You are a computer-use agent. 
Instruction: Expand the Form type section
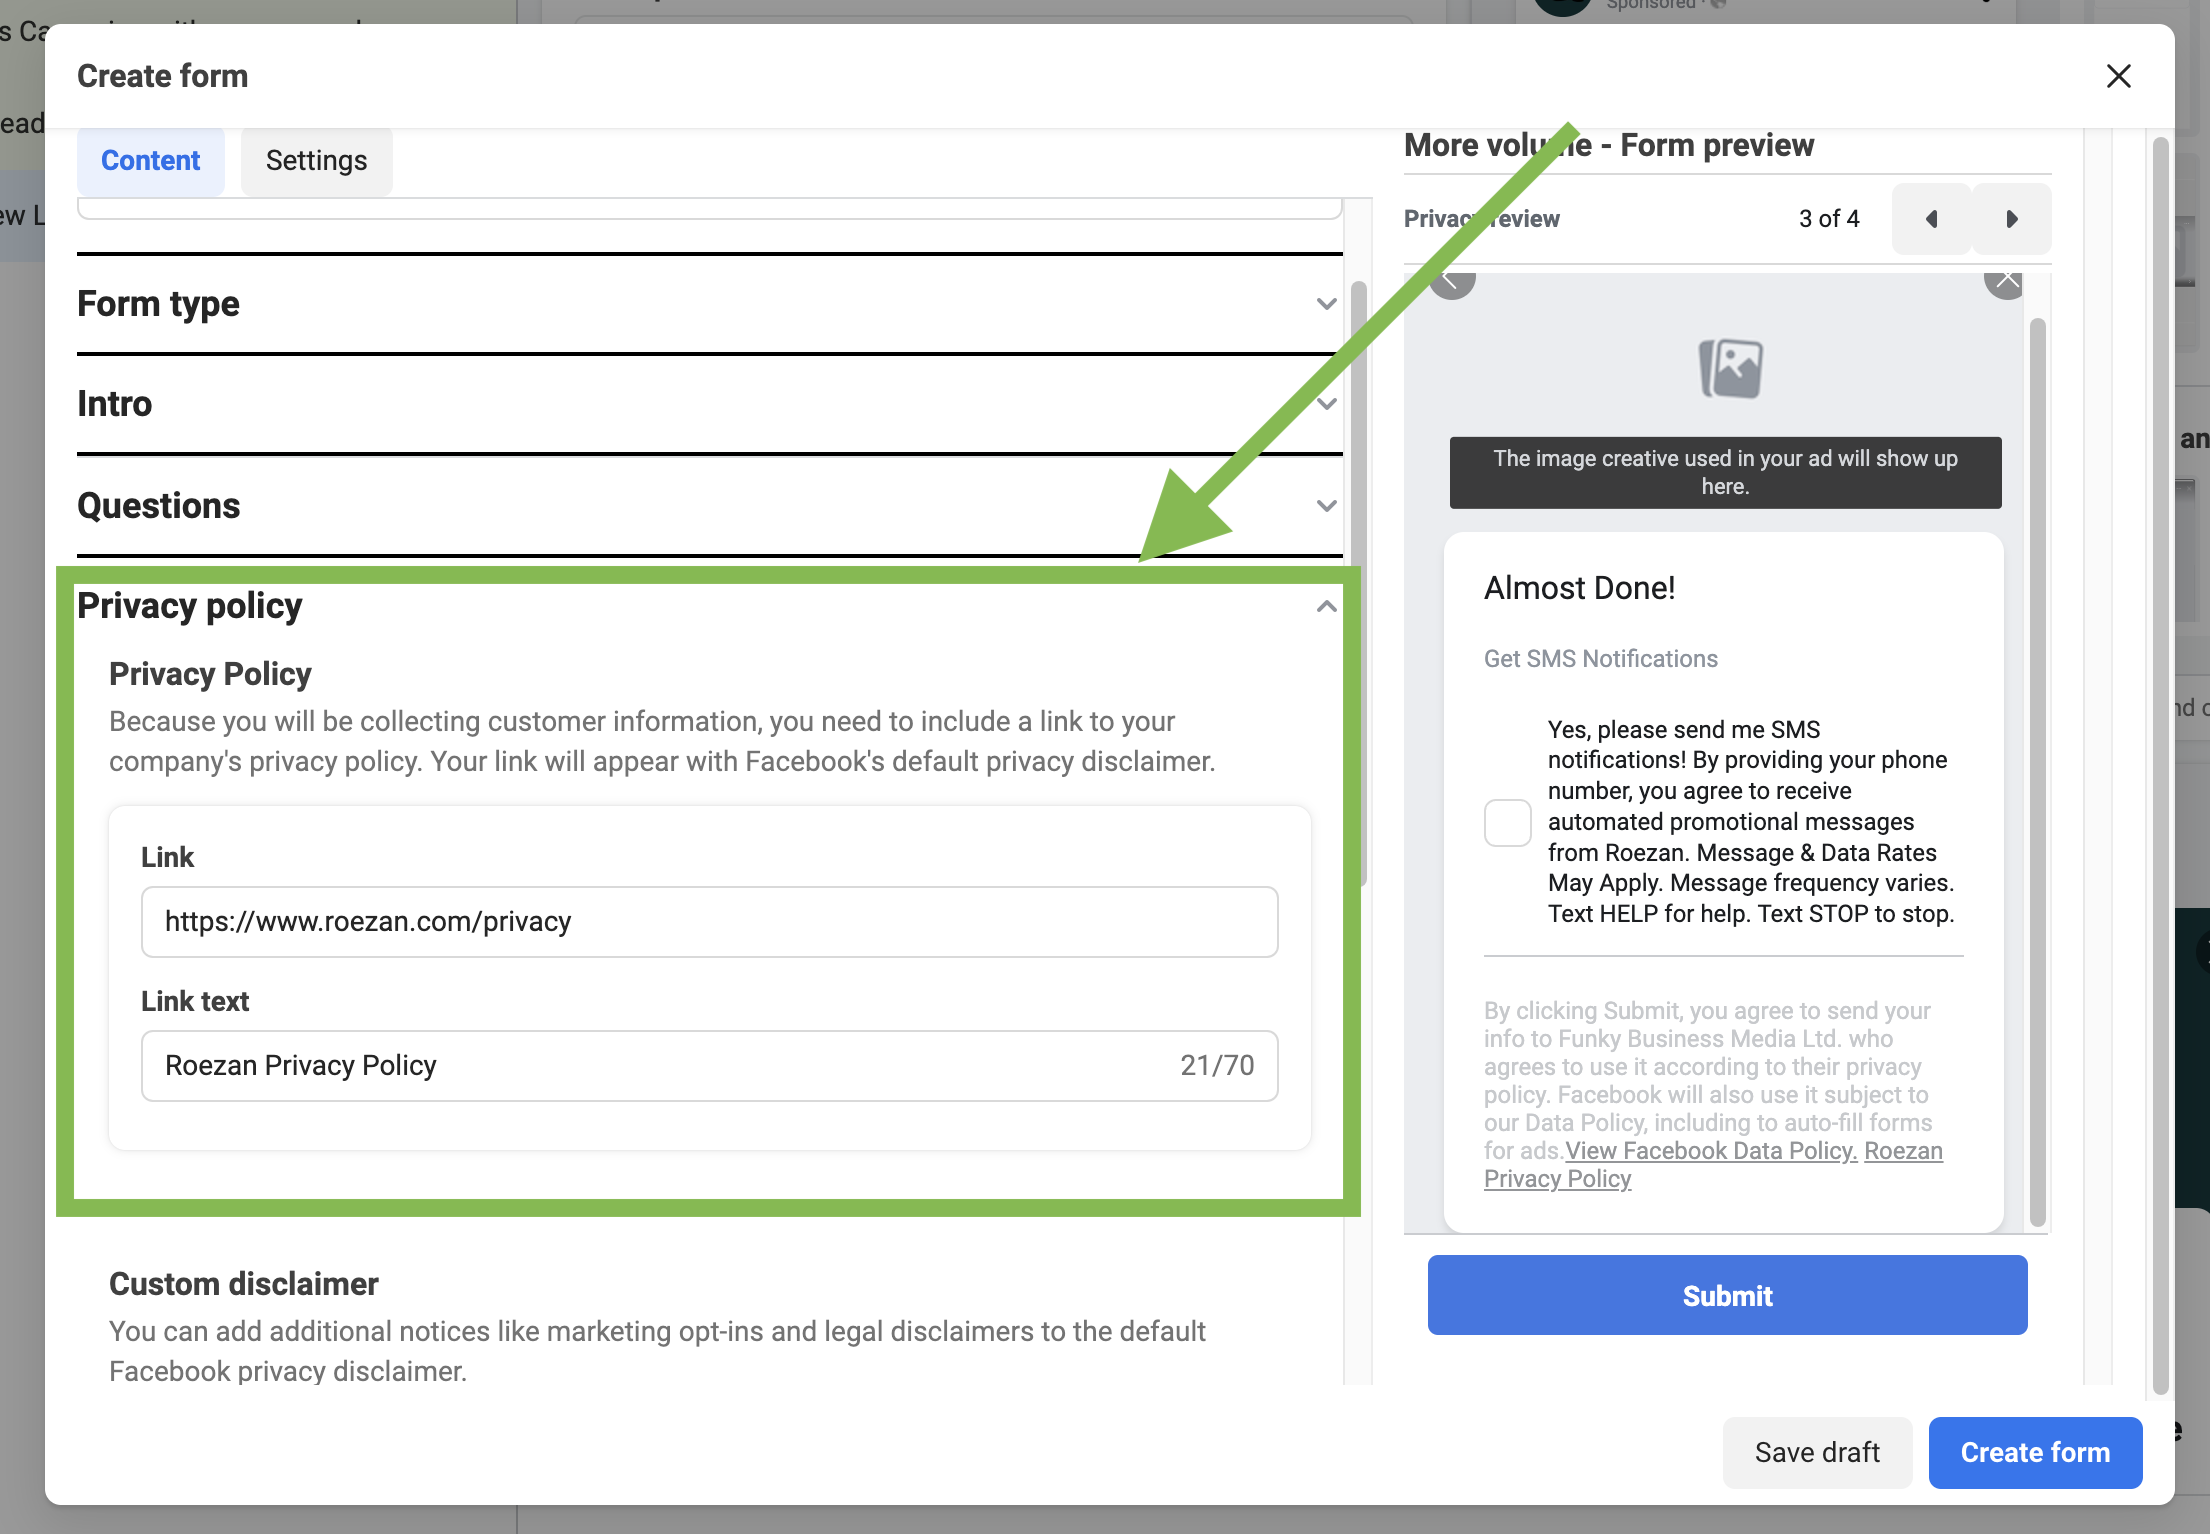1326,304
